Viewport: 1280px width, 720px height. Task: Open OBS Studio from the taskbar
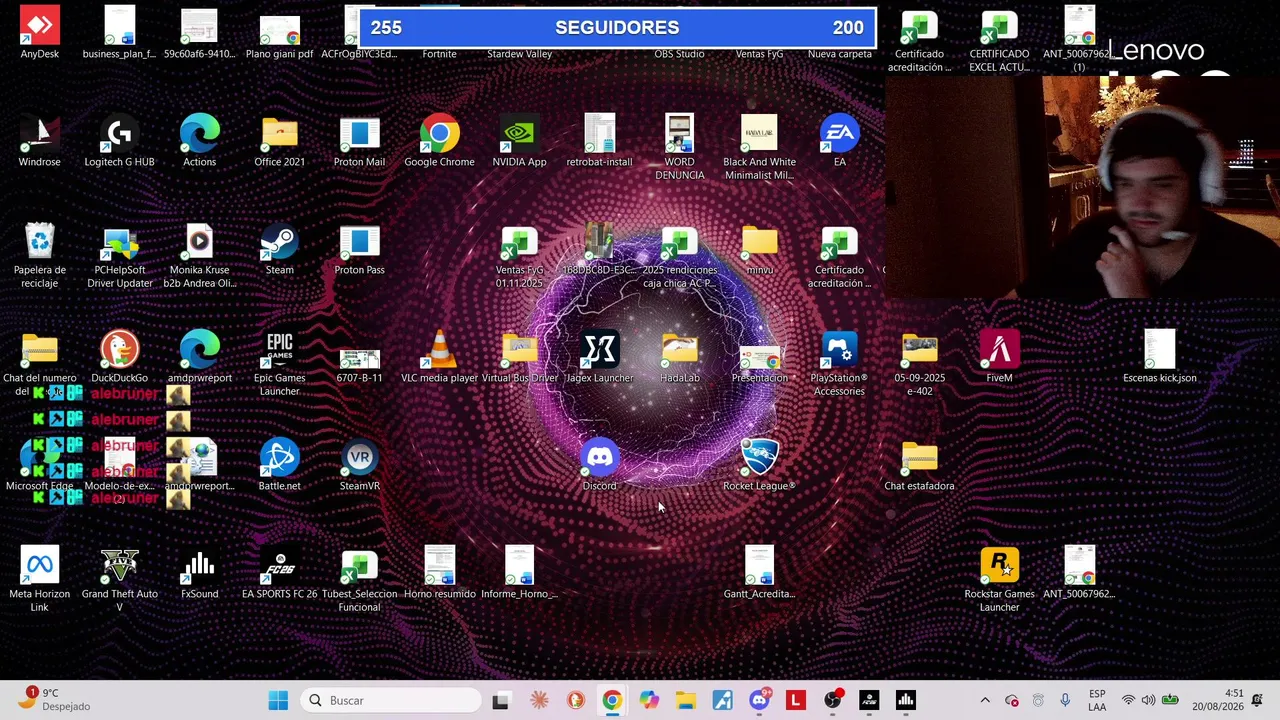(x=832, y=700)
